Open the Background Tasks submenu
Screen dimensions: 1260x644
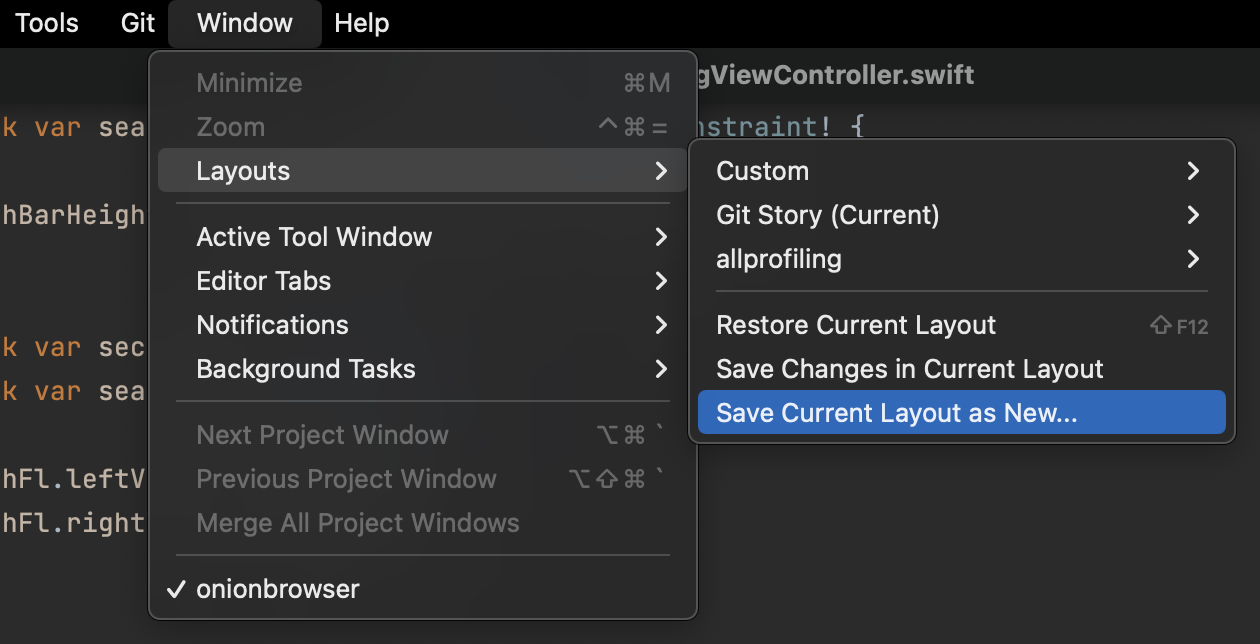point(422,369)
